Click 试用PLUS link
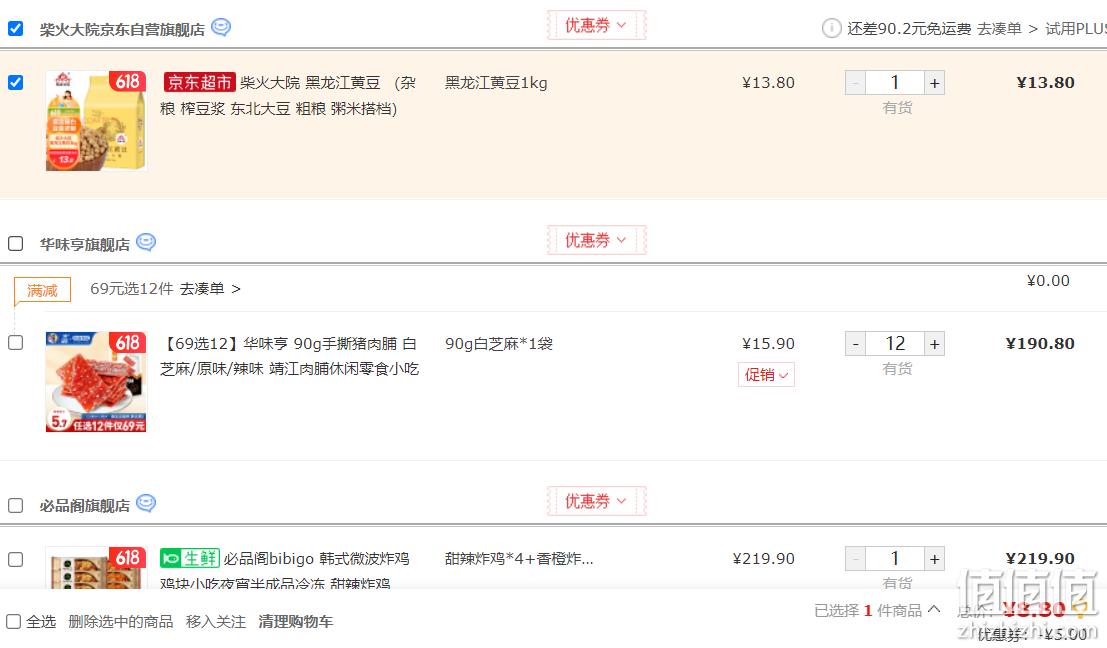 pos(1076,29)
